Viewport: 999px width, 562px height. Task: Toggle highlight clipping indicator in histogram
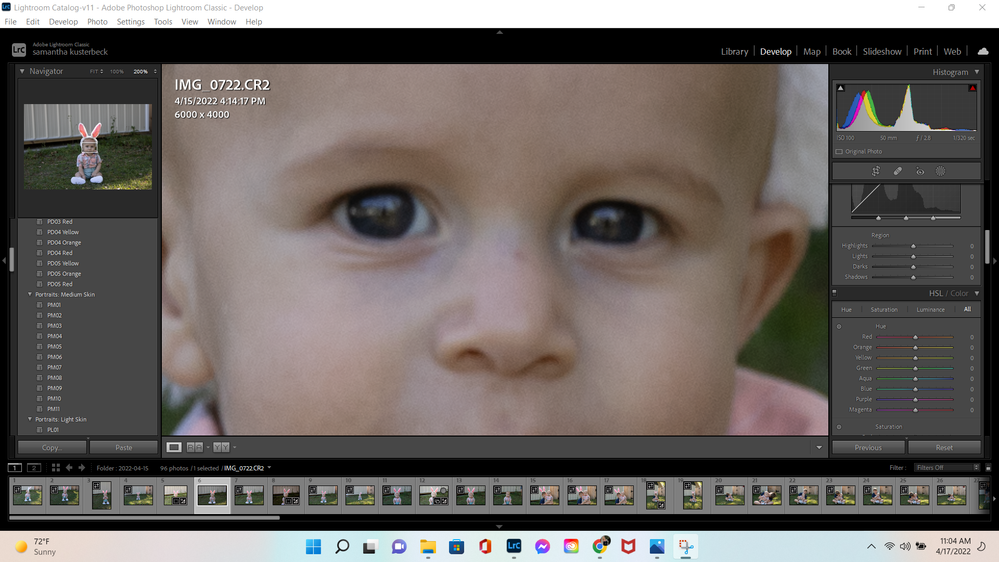click(x=972, y=88)
